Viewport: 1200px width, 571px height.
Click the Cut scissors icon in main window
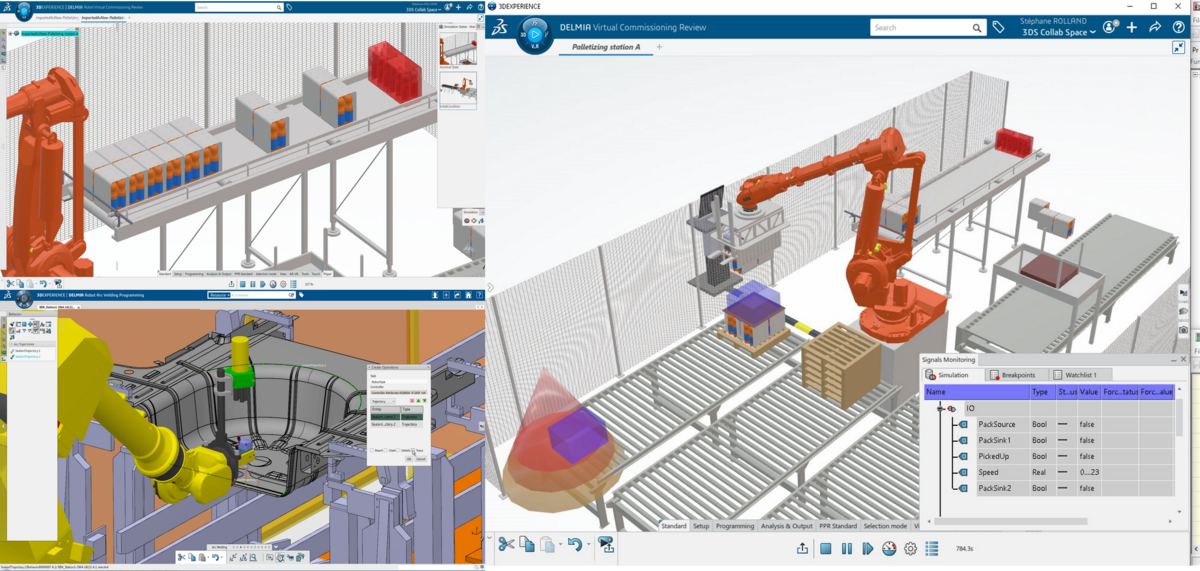click(x=506, y=544)
